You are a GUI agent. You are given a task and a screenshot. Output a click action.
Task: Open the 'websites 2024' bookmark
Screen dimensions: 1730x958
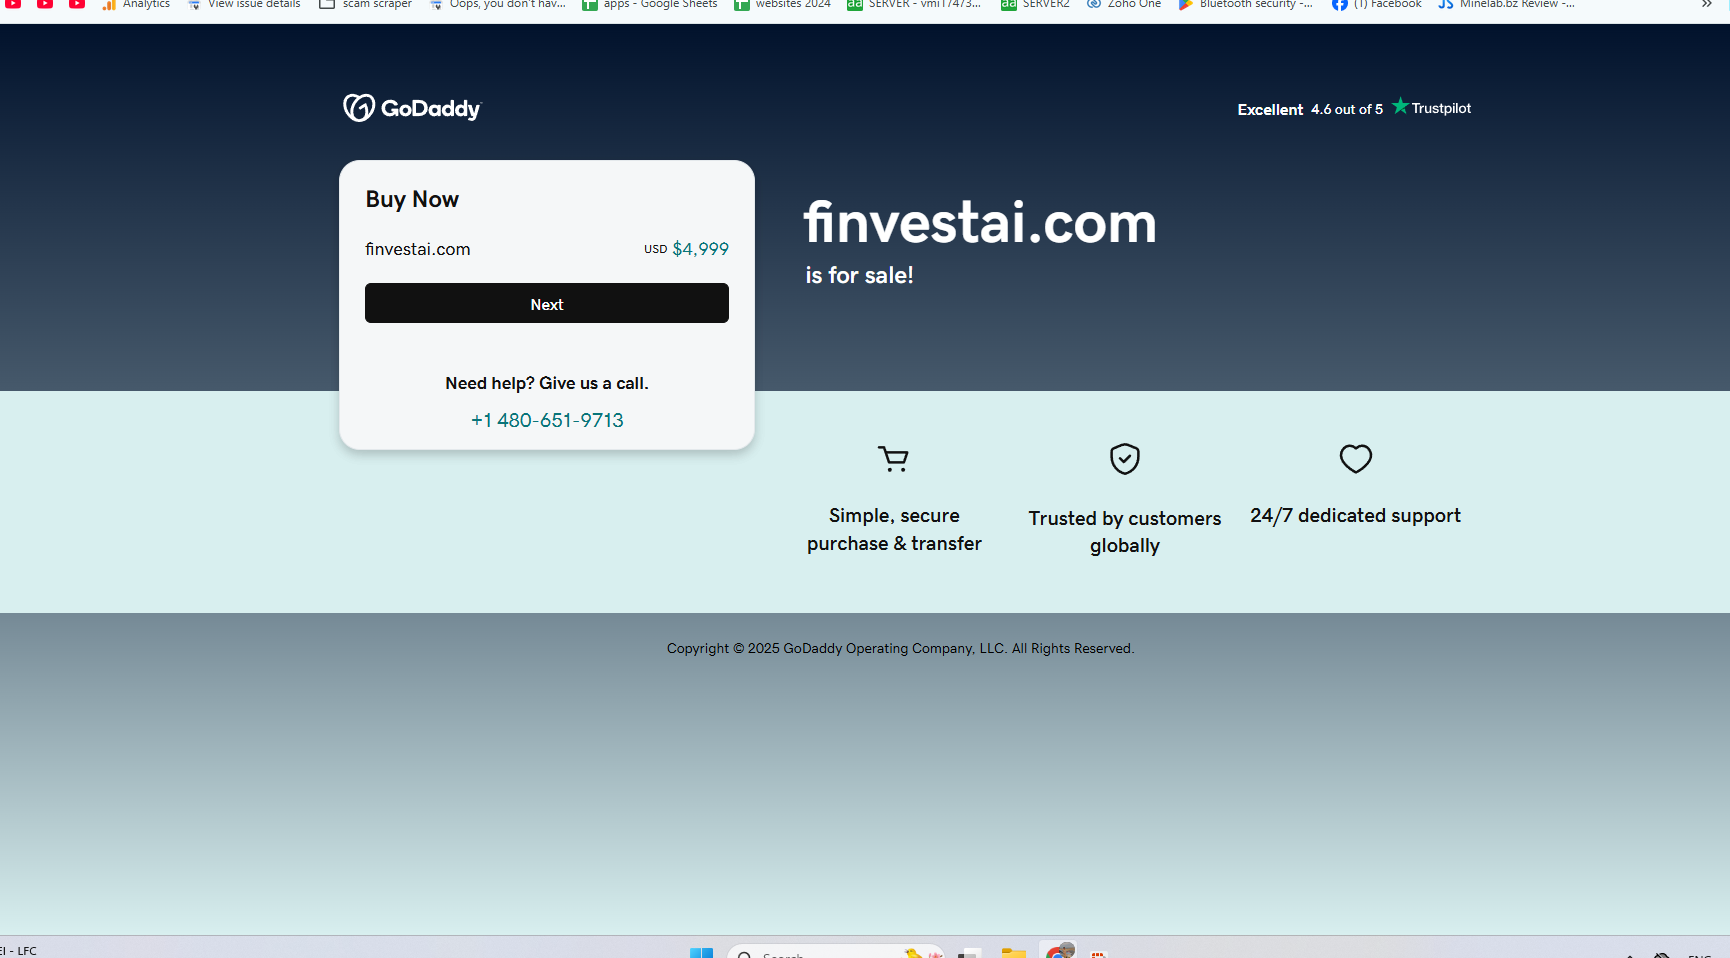click(783, 5)
